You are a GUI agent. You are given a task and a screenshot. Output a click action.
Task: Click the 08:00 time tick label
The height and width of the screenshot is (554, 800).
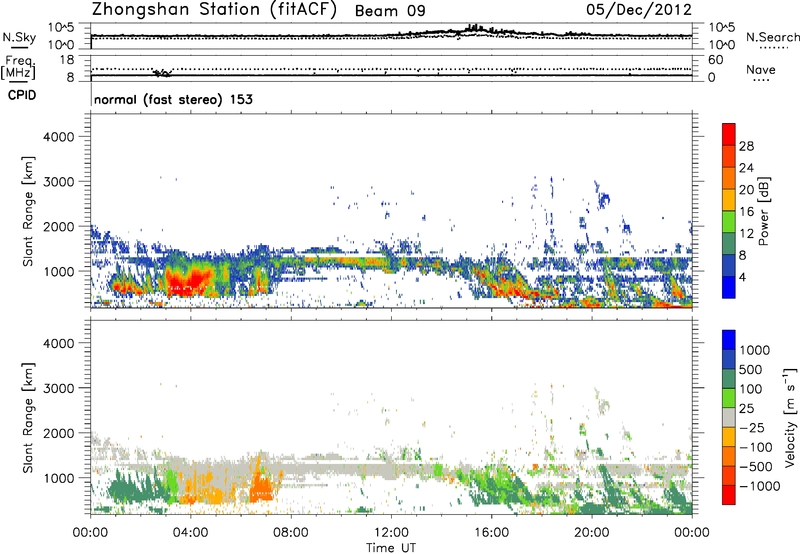point(291,533)
